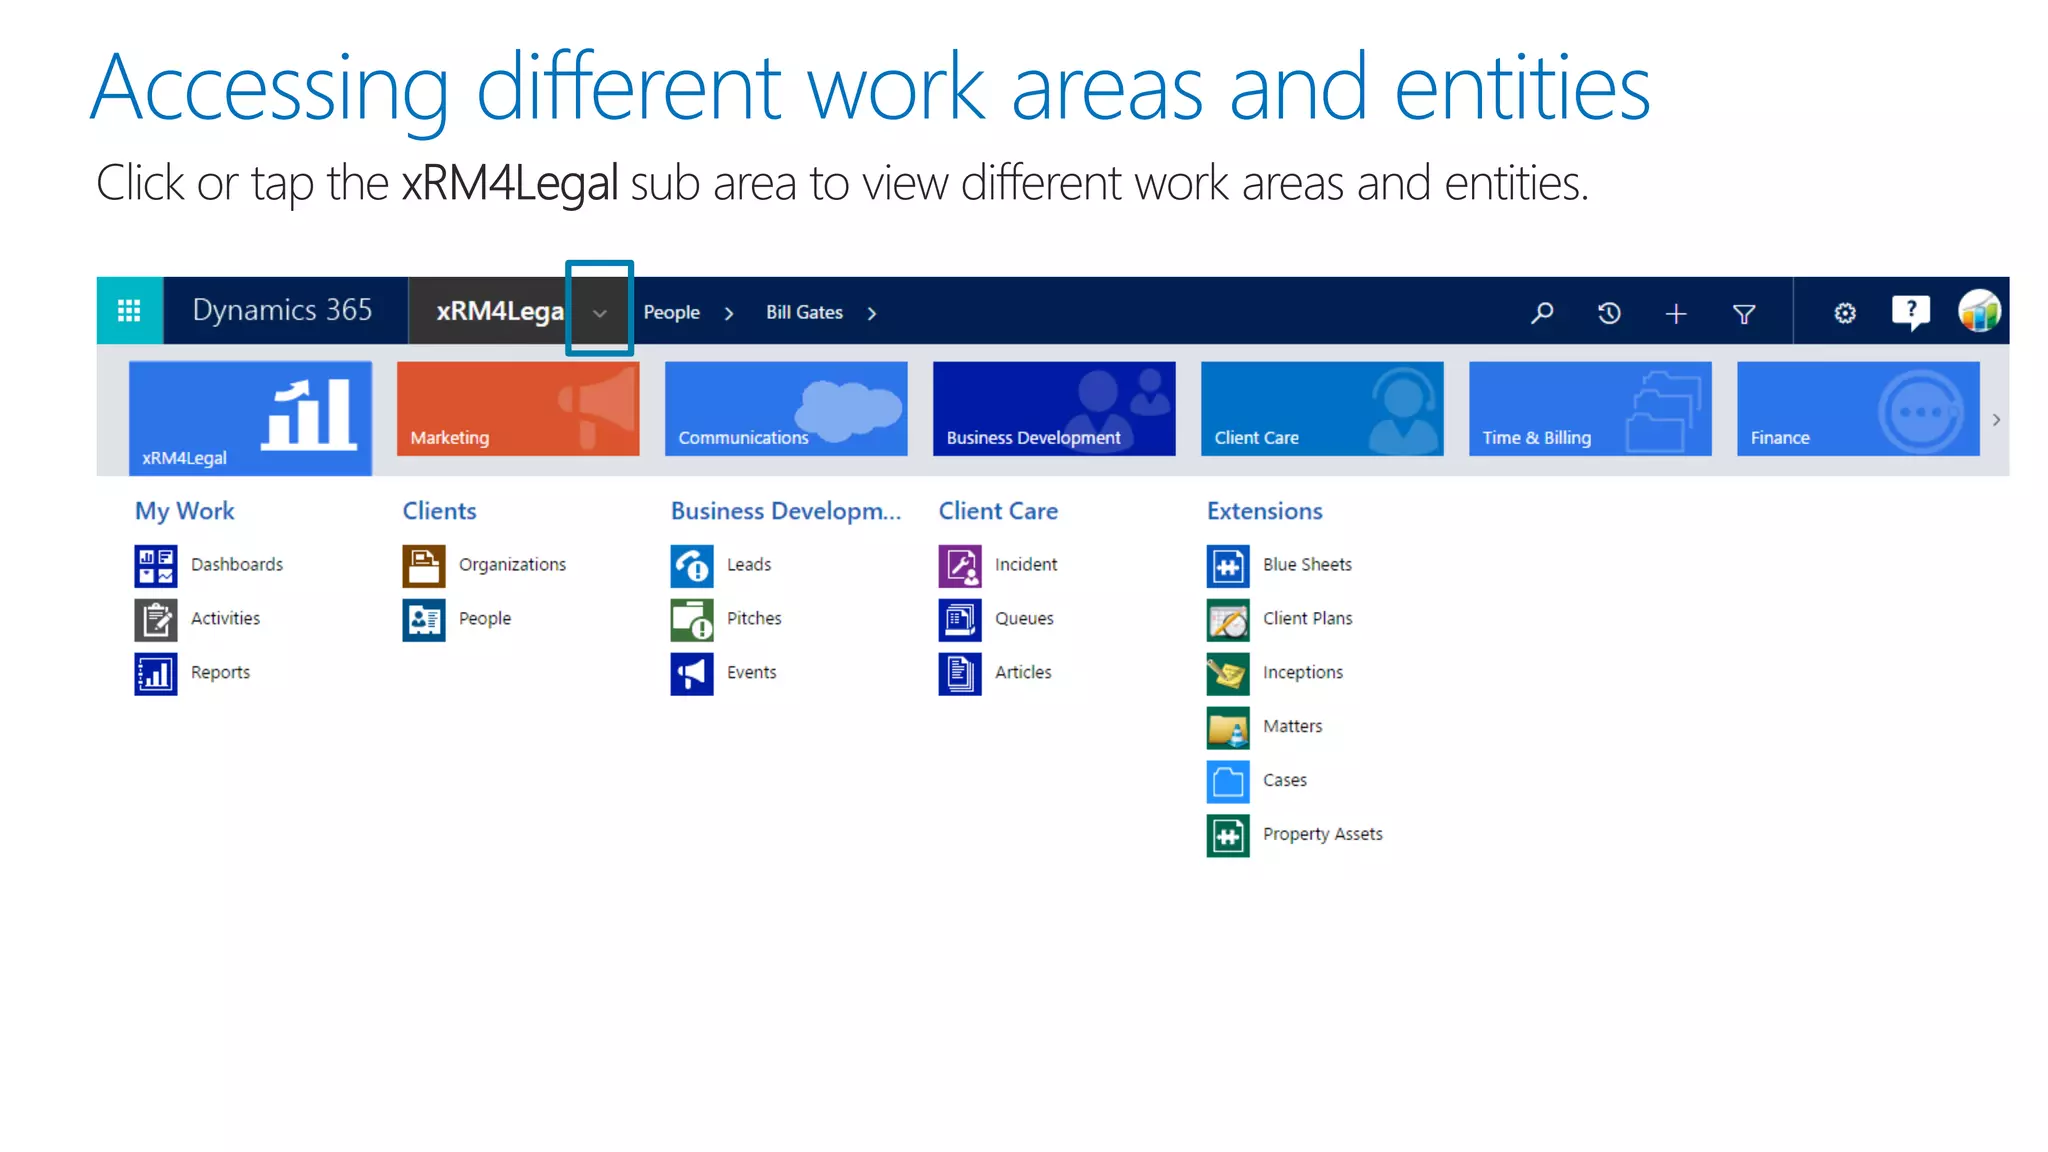Click the Dashboards icon

(156, 565)
